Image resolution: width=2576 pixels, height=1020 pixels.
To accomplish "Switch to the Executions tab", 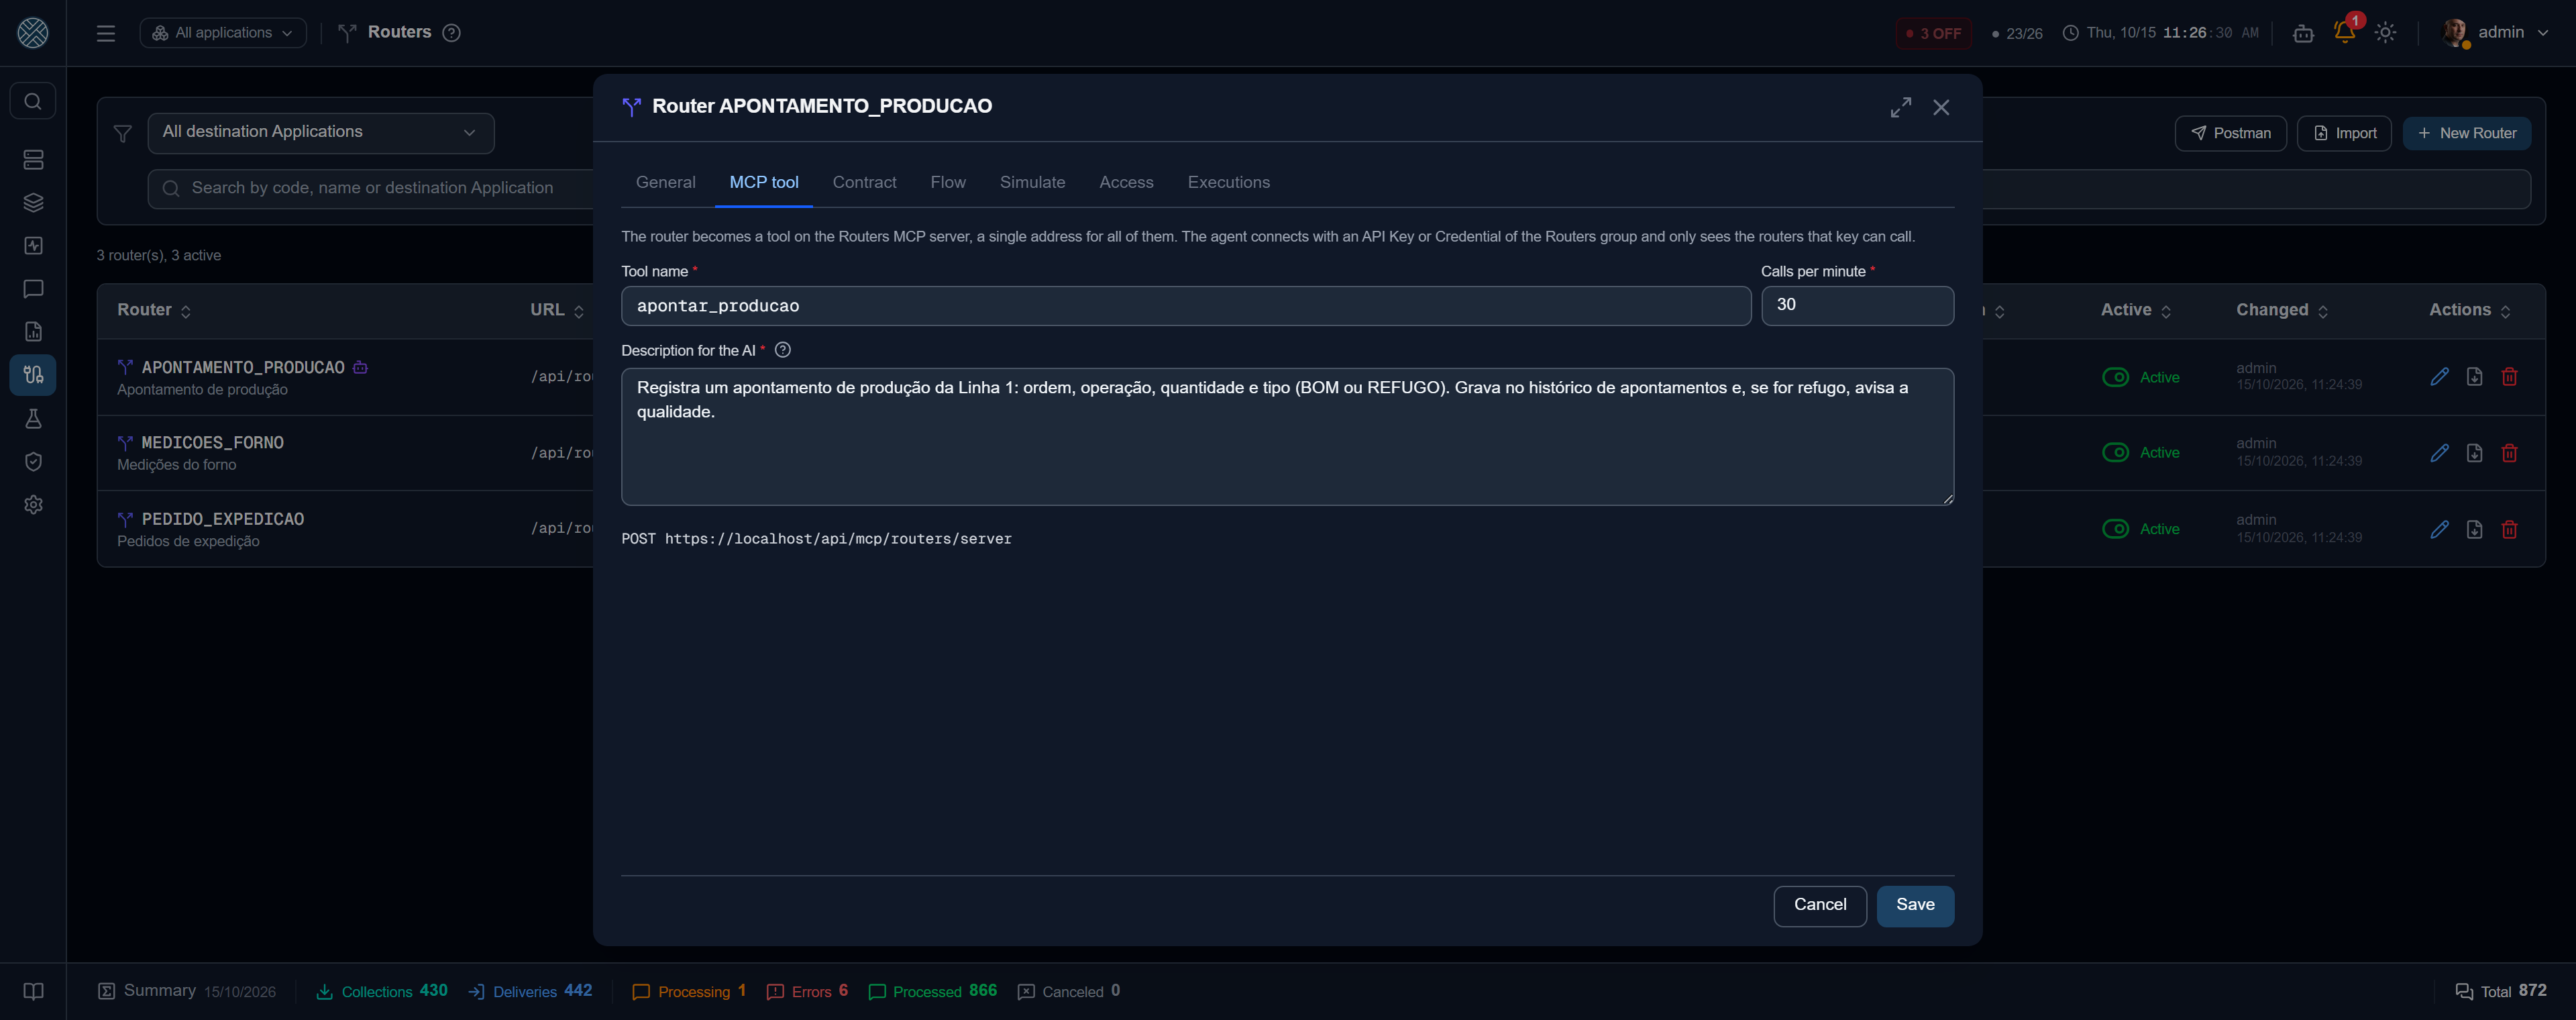I will [x=1229, y=183].
